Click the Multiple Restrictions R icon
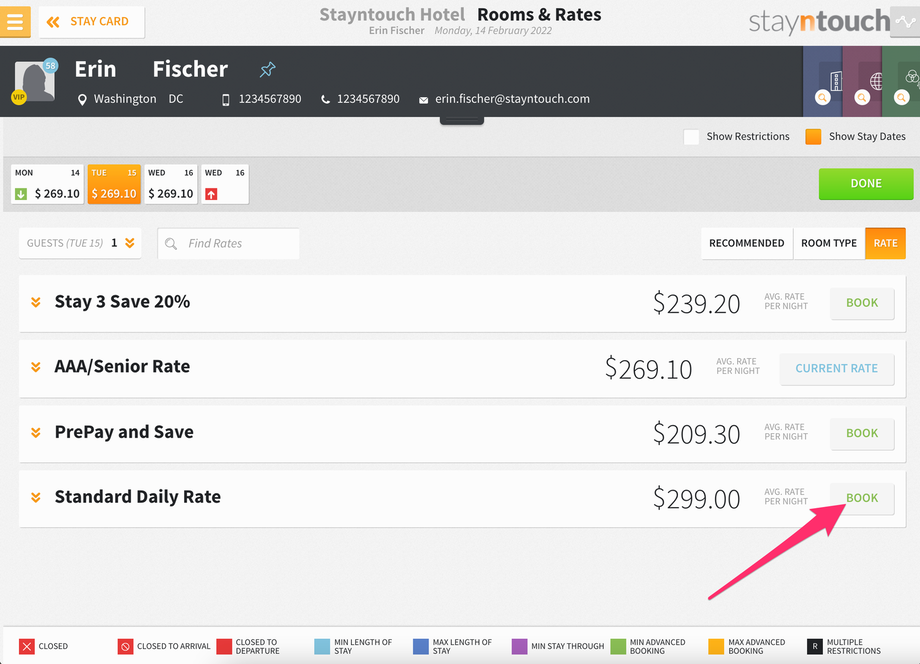This screenshot has width=920, height=664. pos(815,646)
